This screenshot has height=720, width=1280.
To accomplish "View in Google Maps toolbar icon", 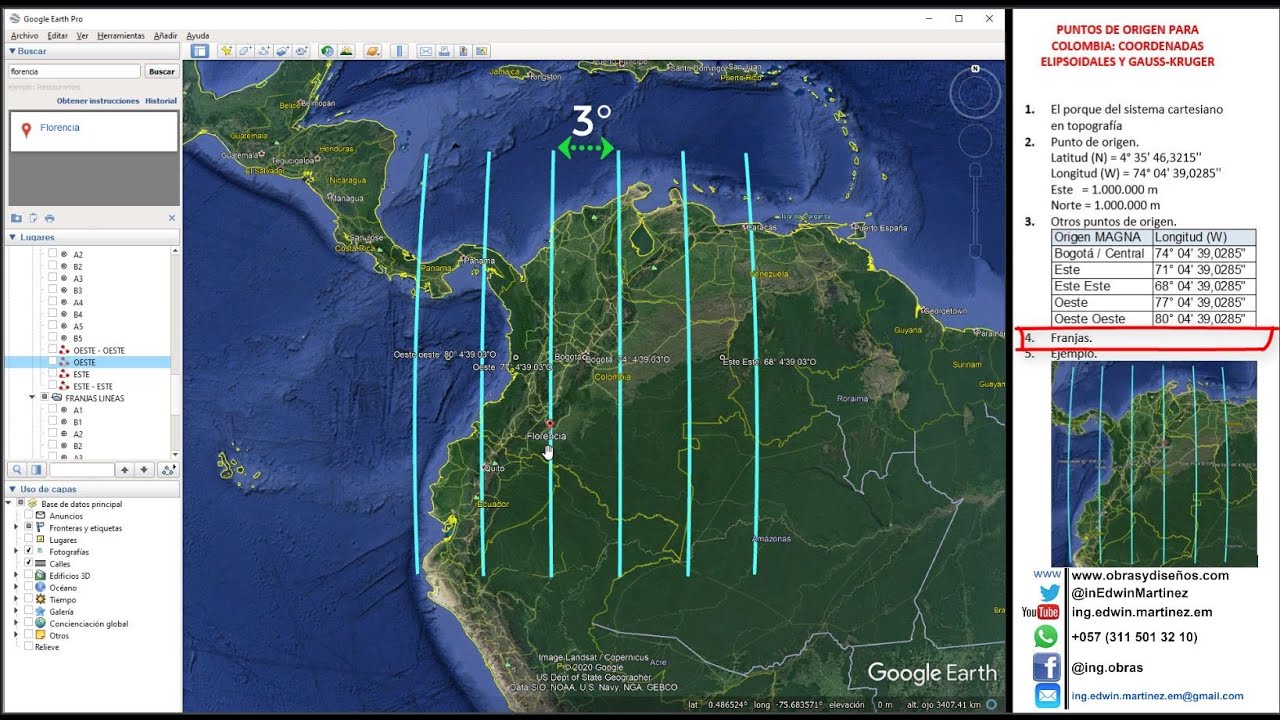I will coord(482,51).
